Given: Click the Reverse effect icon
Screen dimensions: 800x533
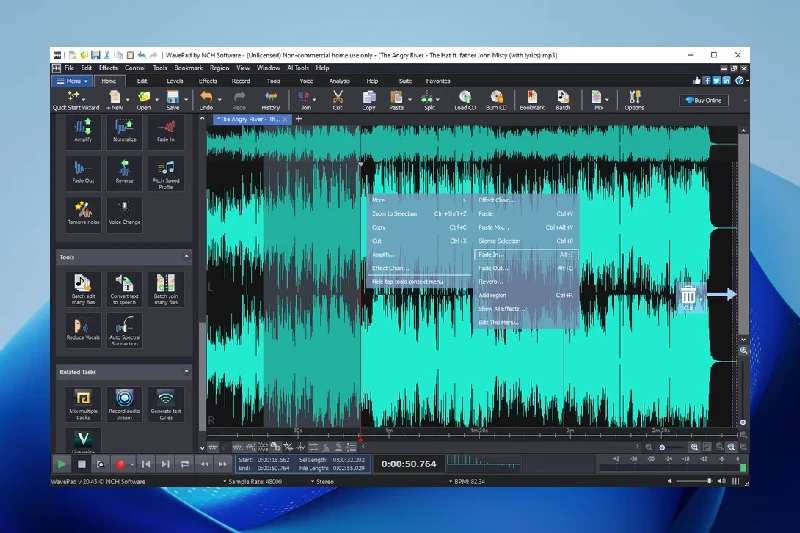Looking at the screenshot, I should [x=124, y=172].
